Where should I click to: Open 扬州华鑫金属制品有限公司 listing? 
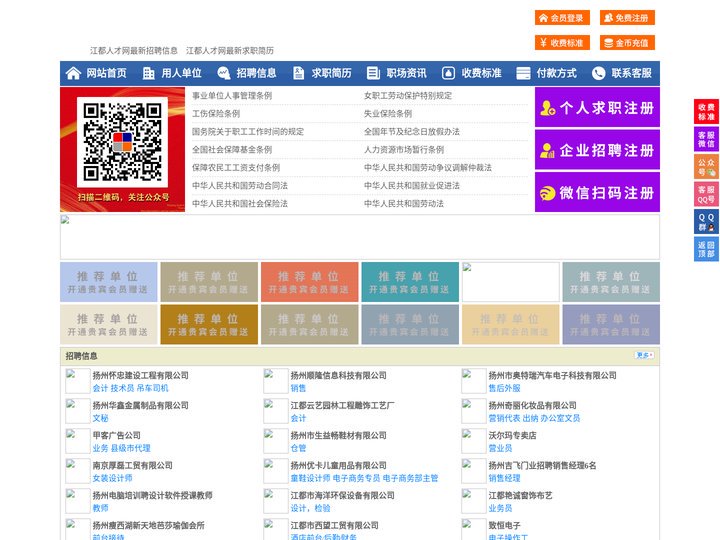[141, 405]
